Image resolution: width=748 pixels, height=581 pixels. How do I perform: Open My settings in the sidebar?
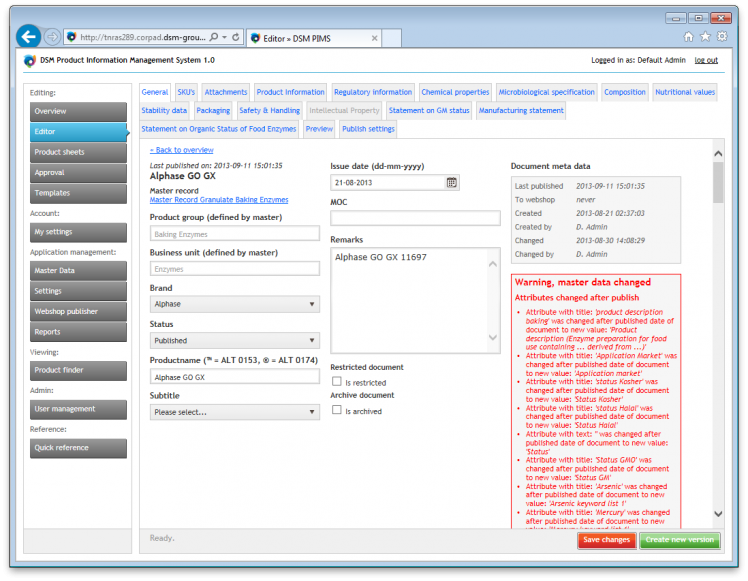click(78, 232)
